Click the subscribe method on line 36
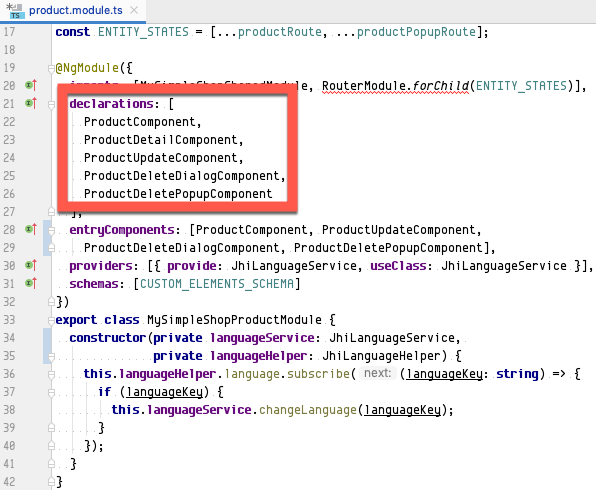Viewport: 596px width, 490px height. tap(318, 374)
